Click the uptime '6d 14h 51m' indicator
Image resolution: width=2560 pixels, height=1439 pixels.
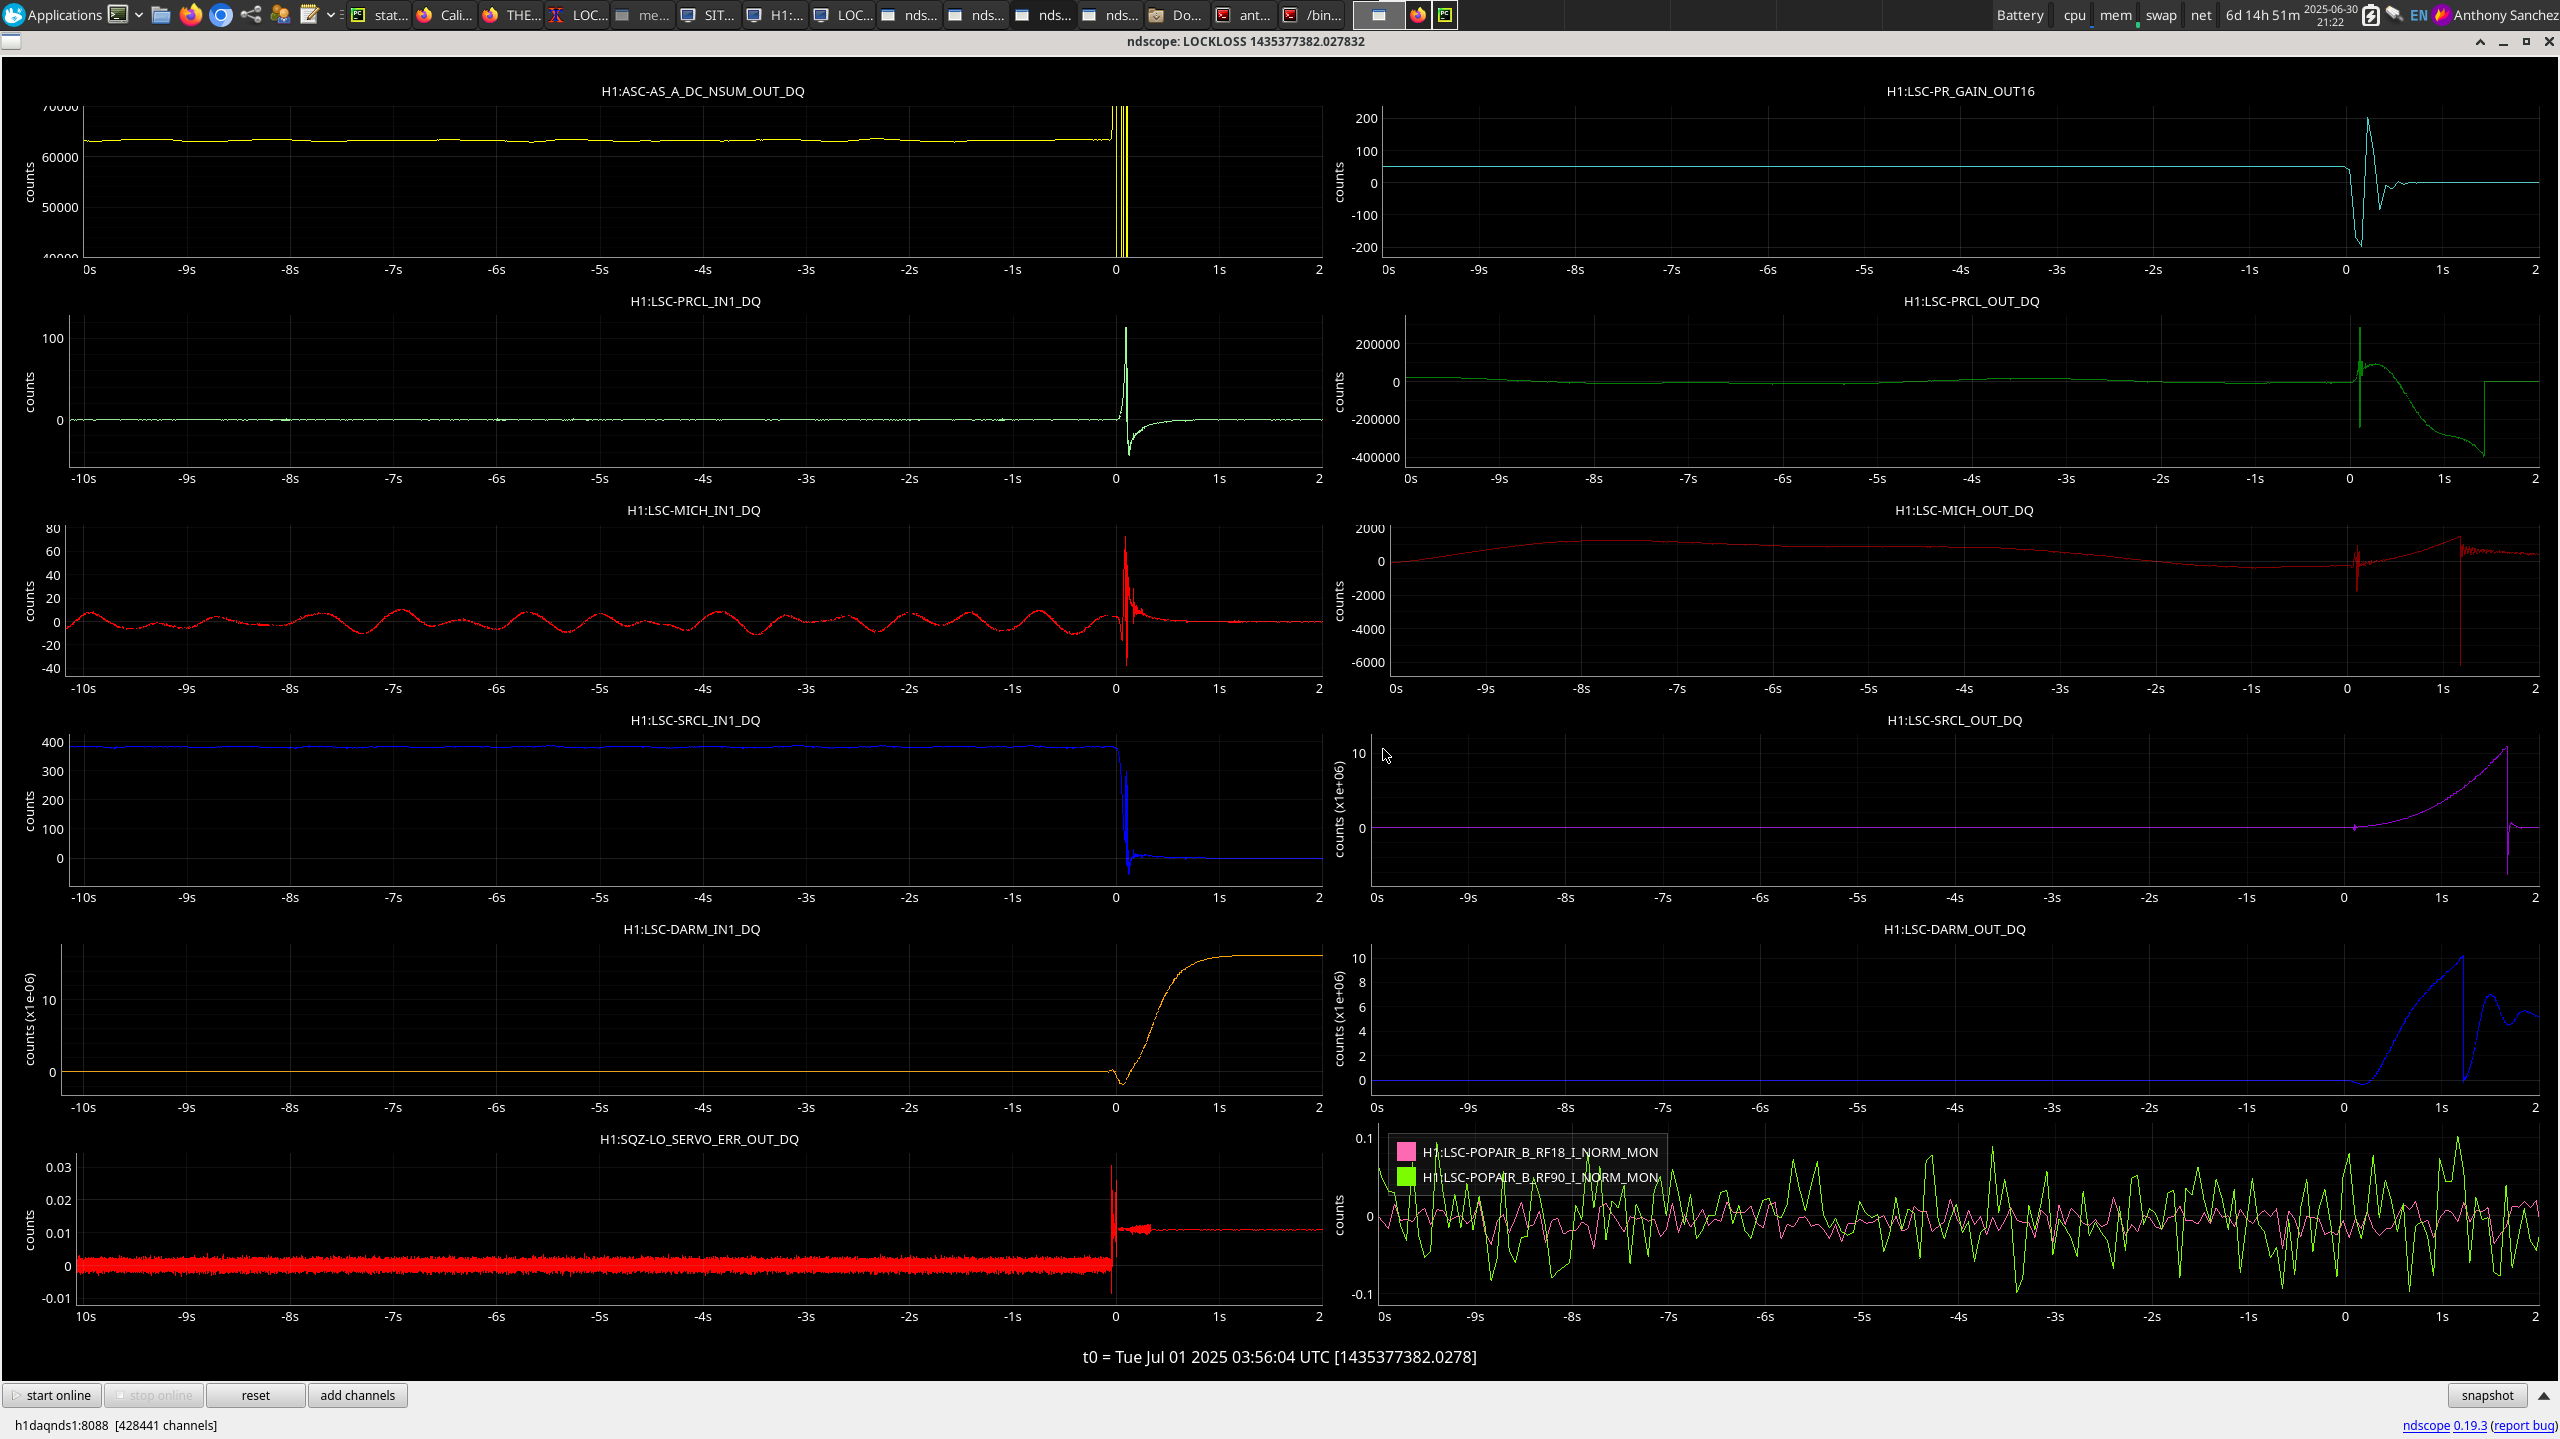pyautogui.click(x=2262, y=15)
